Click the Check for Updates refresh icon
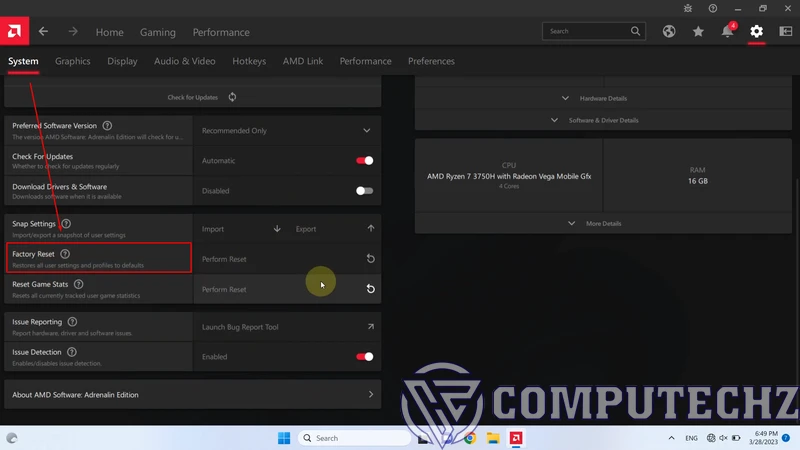Screen dimensions: 800x450 tap(232, 97)
